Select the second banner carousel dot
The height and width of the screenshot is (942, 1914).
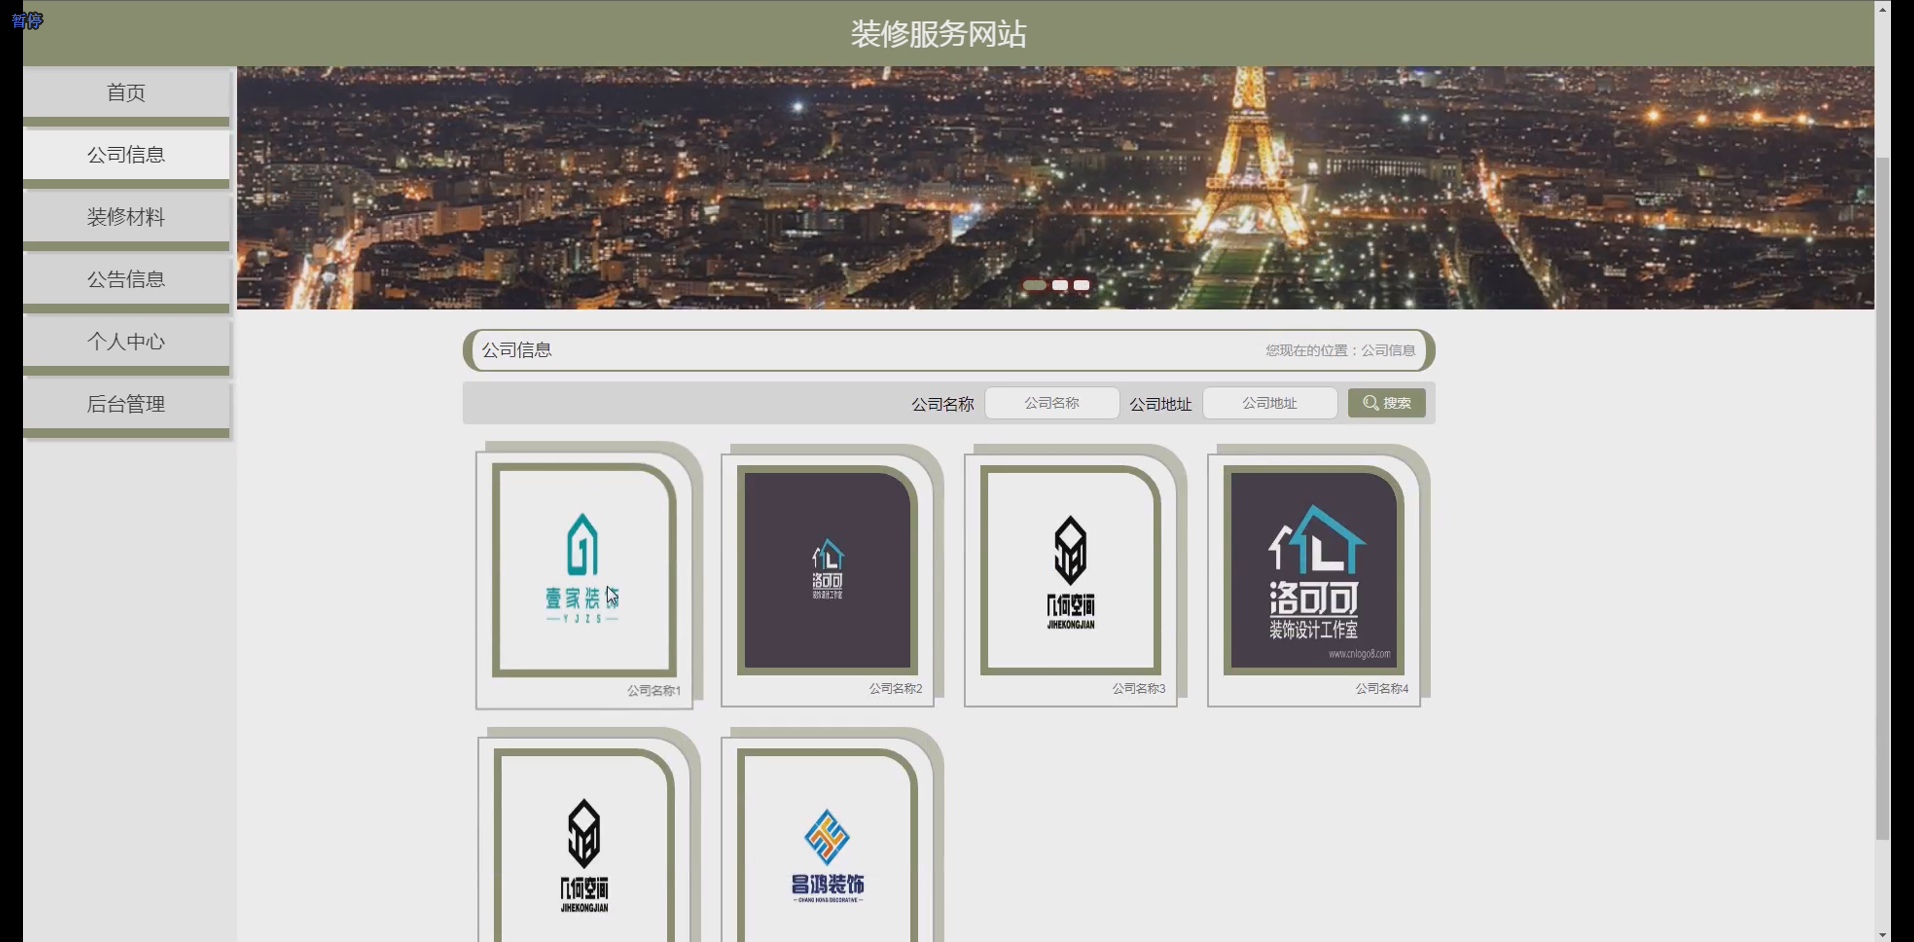pyautogui.click(x=1060, y=285)
